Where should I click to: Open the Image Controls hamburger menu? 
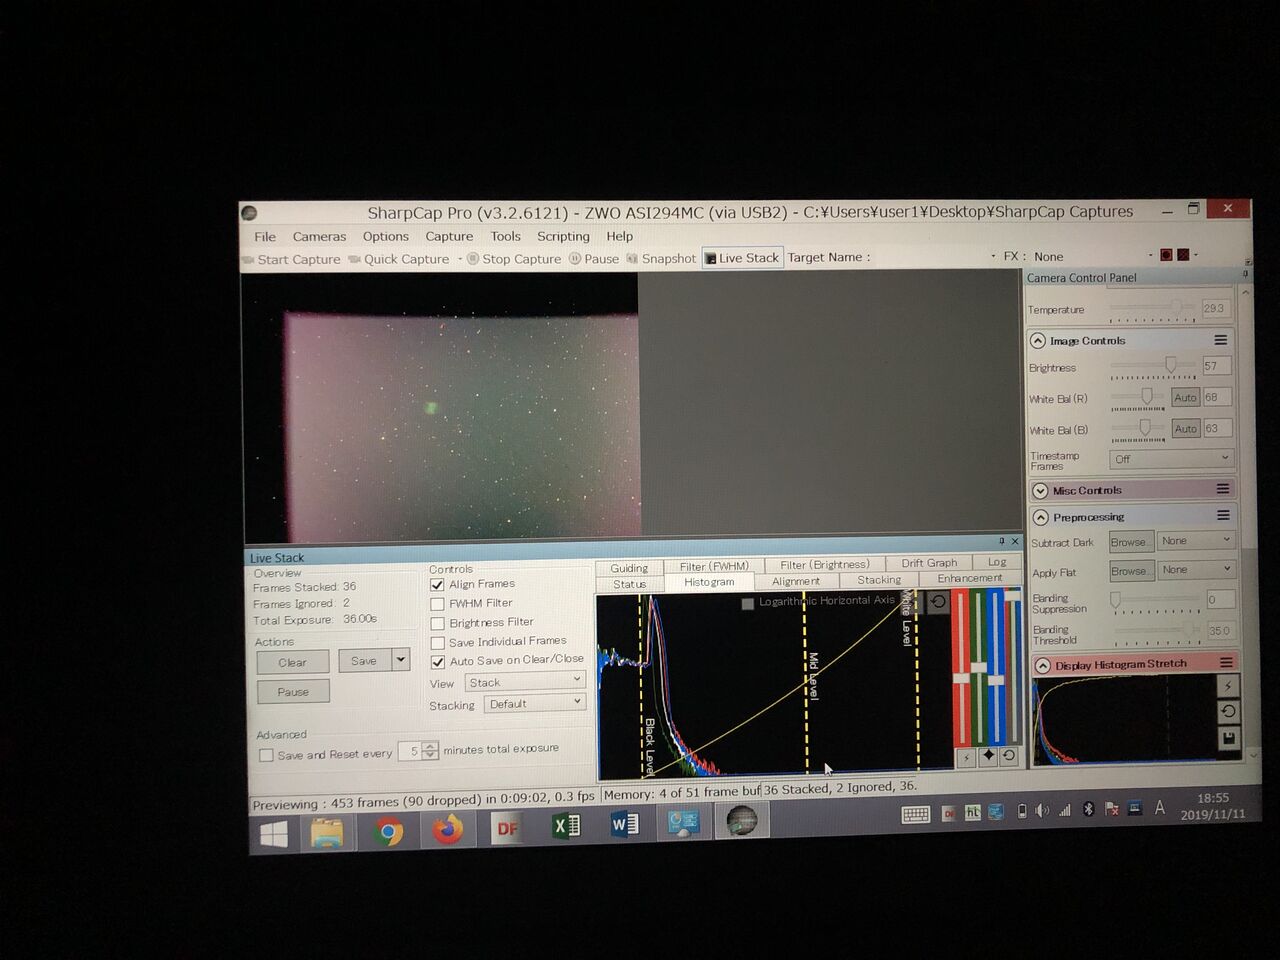click(1220, 340)
